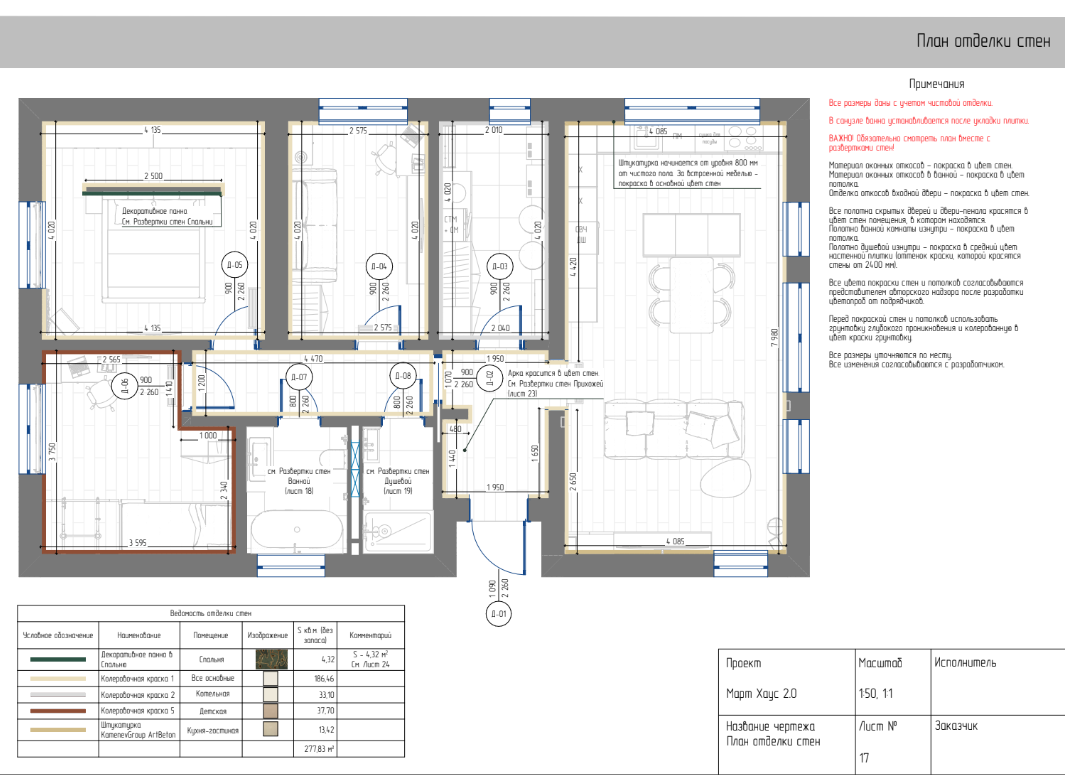Click the legend line sample for Колеровочная краска 1
Viewport: 1065px width, 775px height.
[x=58, y=679]
